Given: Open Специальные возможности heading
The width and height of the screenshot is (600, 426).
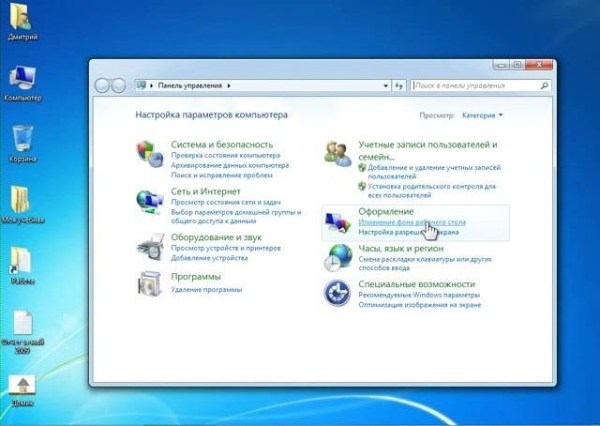Looking at the screenshot, I should (416, 284).
